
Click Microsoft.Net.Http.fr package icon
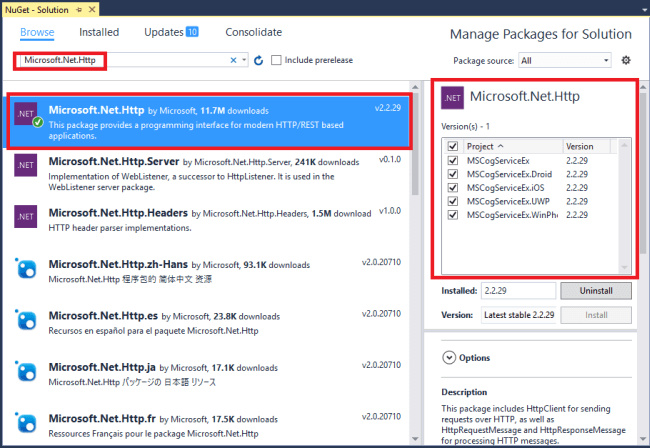pyautogui.click(x=26, y=422)
